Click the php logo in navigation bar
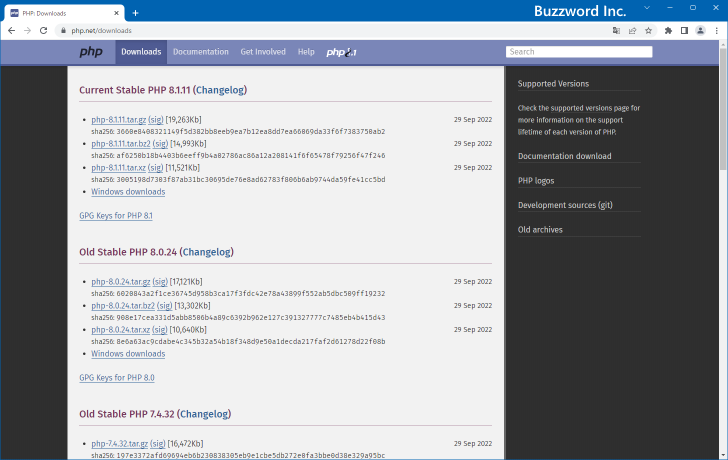The width and height of the screenshot is (728, 460). [91, 52]
